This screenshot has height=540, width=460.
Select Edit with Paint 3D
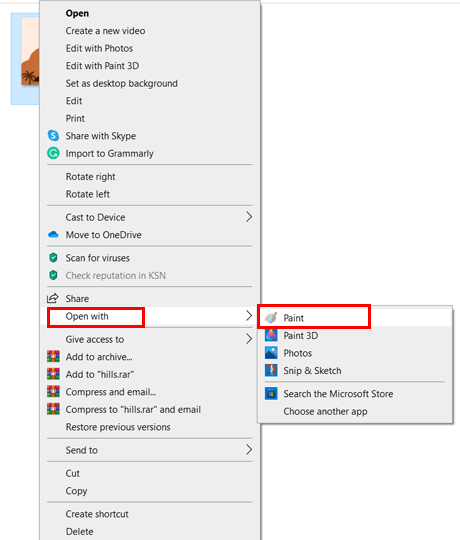[102, 66]
